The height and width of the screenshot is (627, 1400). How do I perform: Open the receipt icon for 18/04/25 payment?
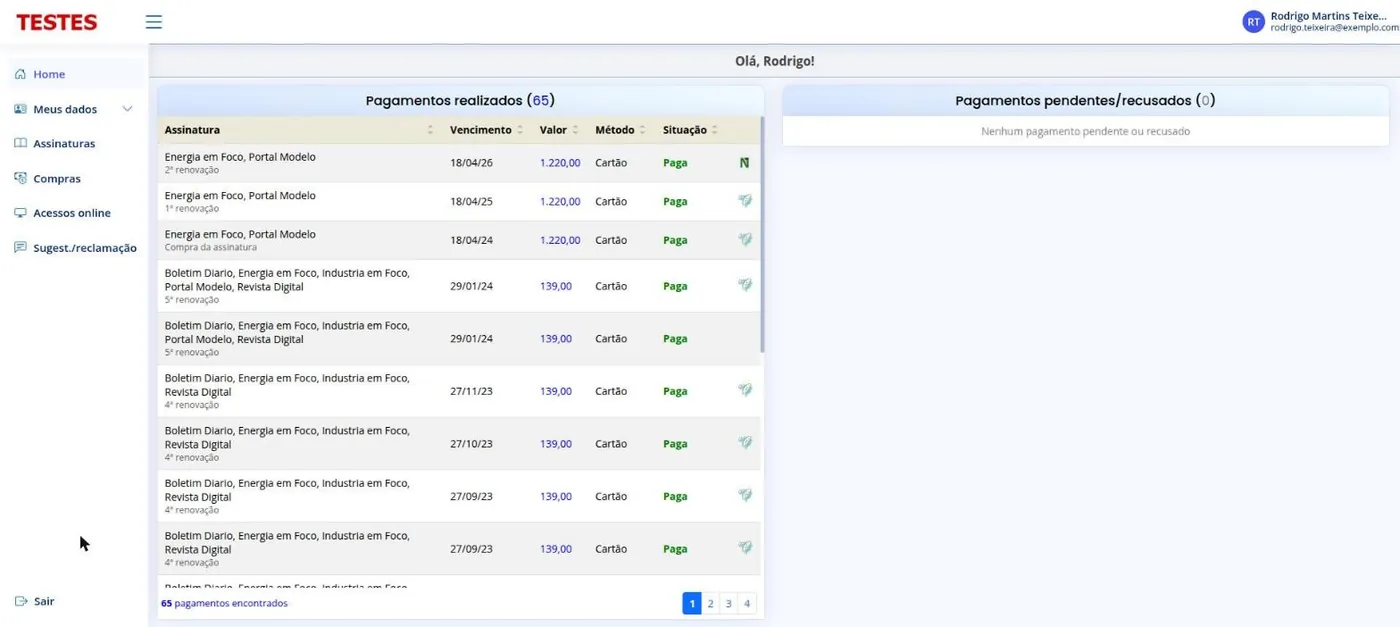click(x=745, y=201)
